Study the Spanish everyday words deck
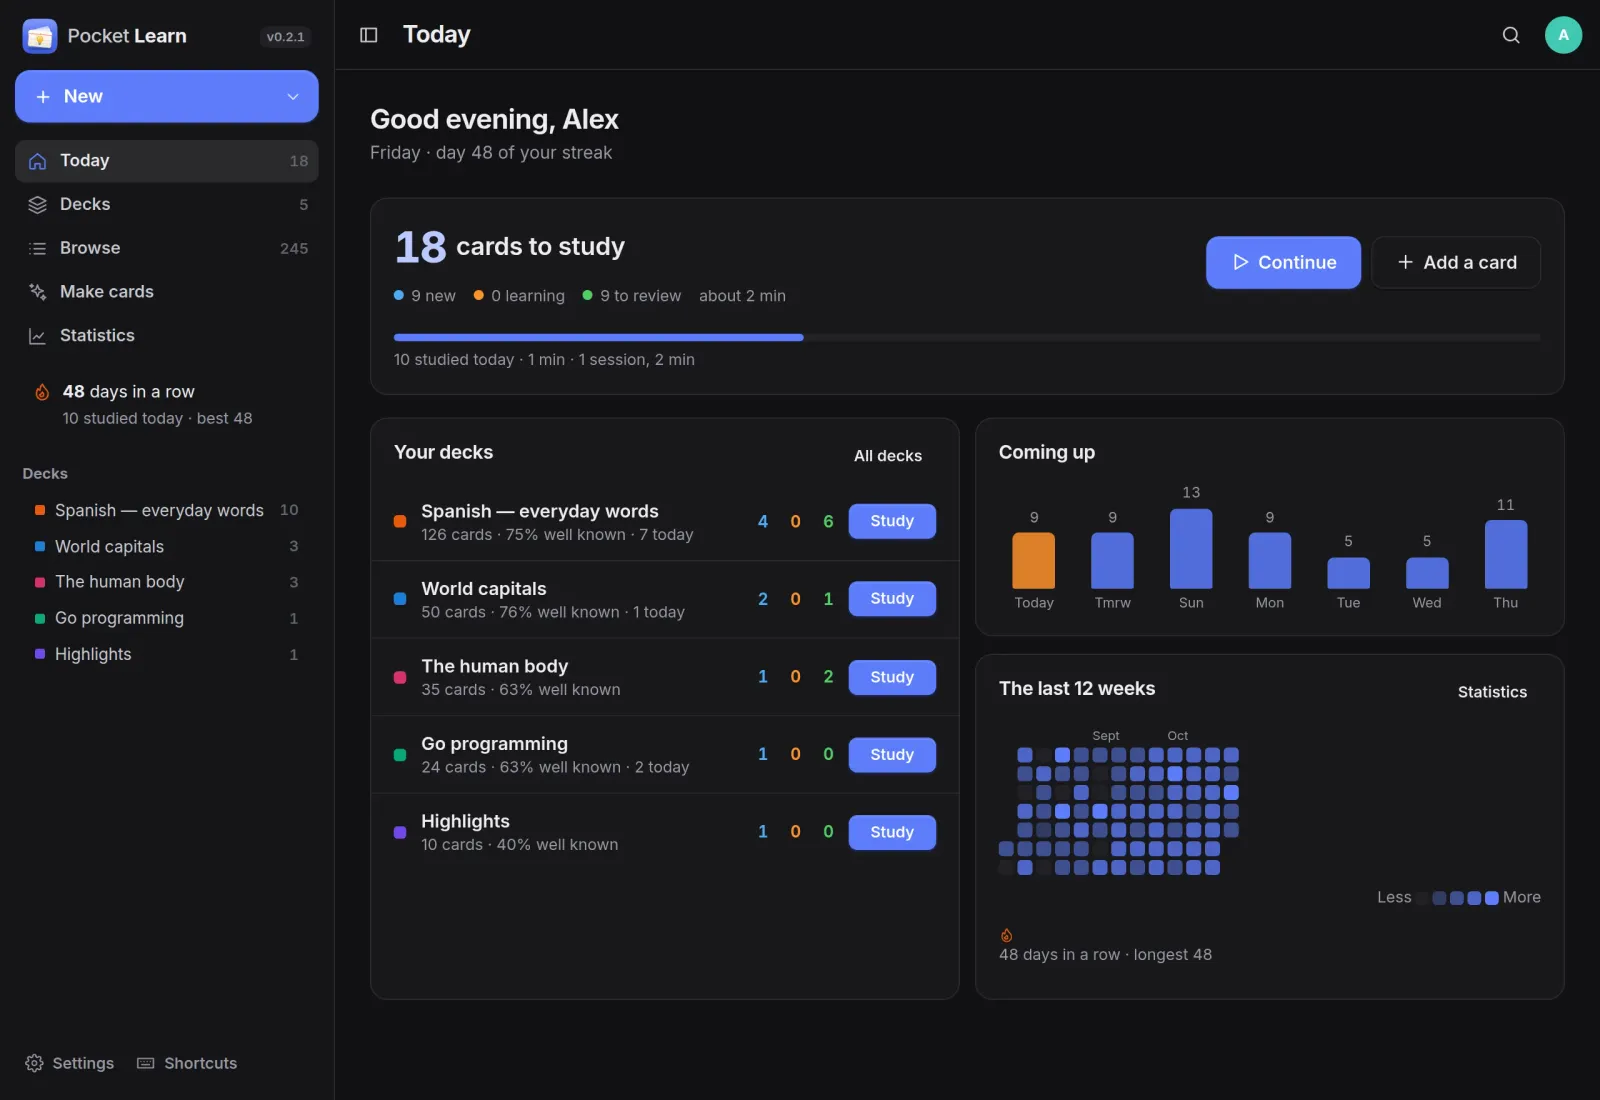 click(x=892, y=521)
